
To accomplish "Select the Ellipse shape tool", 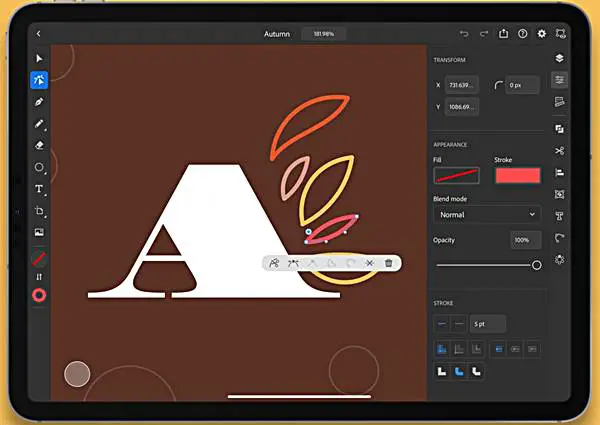I will coord(39,167).
